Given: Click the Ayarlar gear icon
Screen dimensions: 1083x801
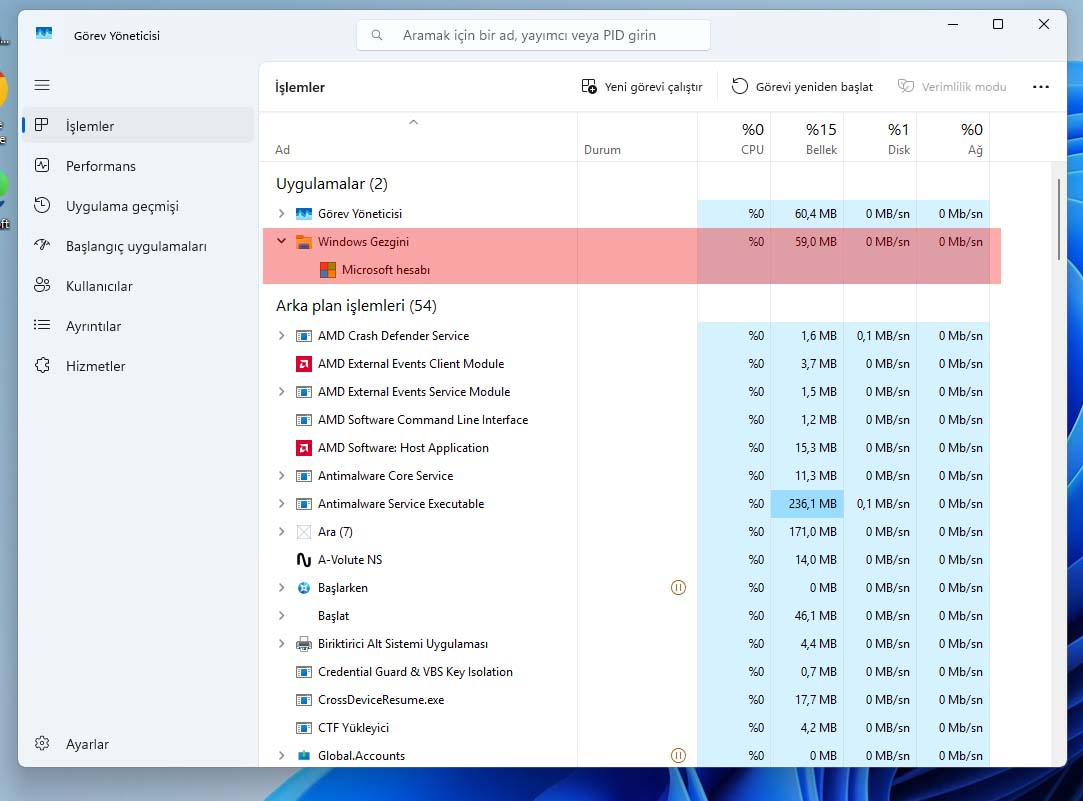Looking at the screenshot, I should 42,744.
